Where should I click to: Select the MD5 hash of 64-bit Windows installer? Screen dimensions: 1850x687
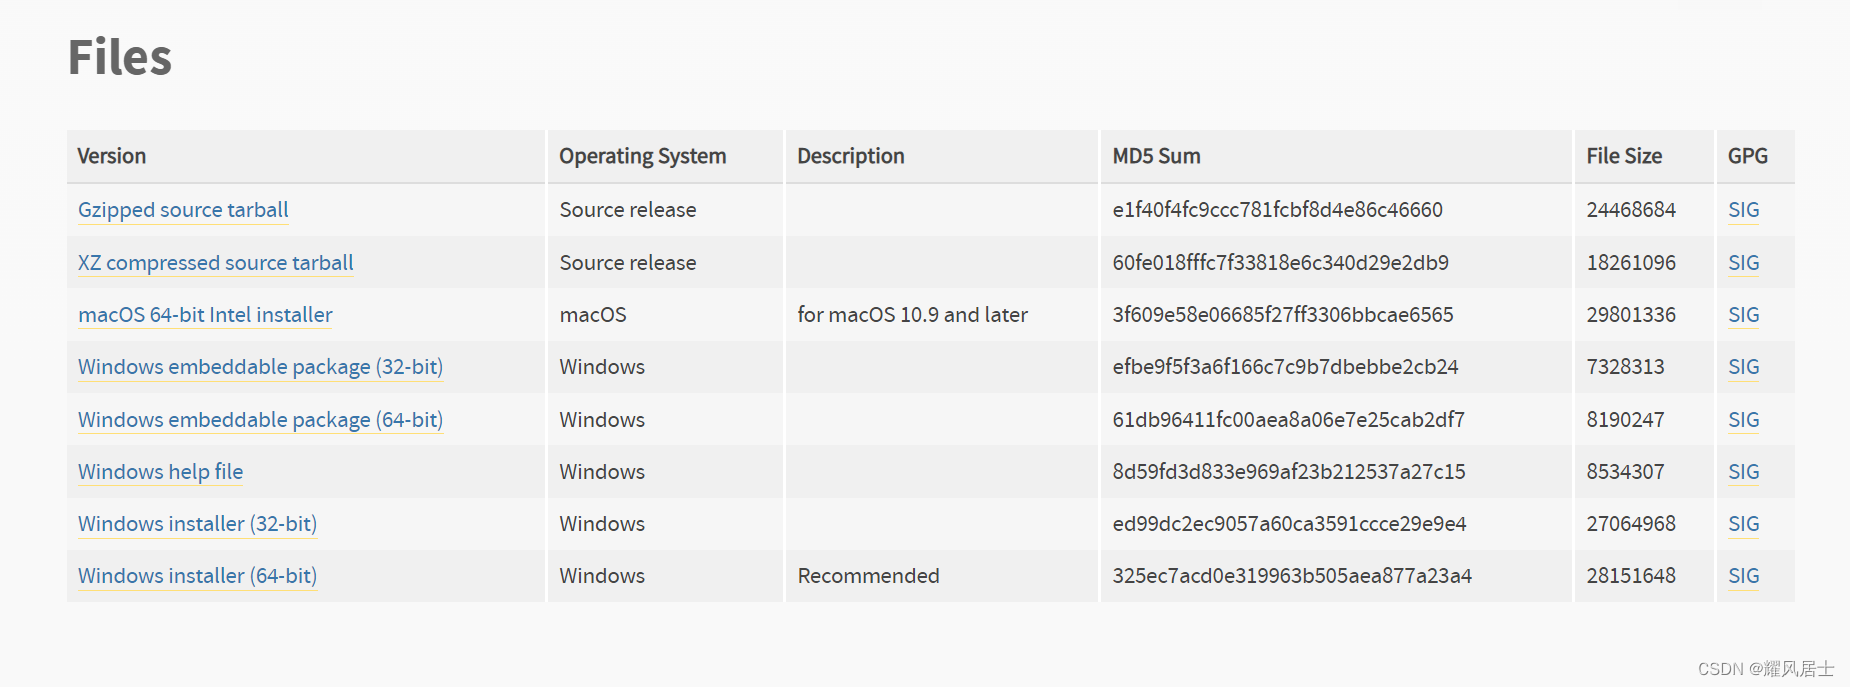click(x=1292, y=576)
